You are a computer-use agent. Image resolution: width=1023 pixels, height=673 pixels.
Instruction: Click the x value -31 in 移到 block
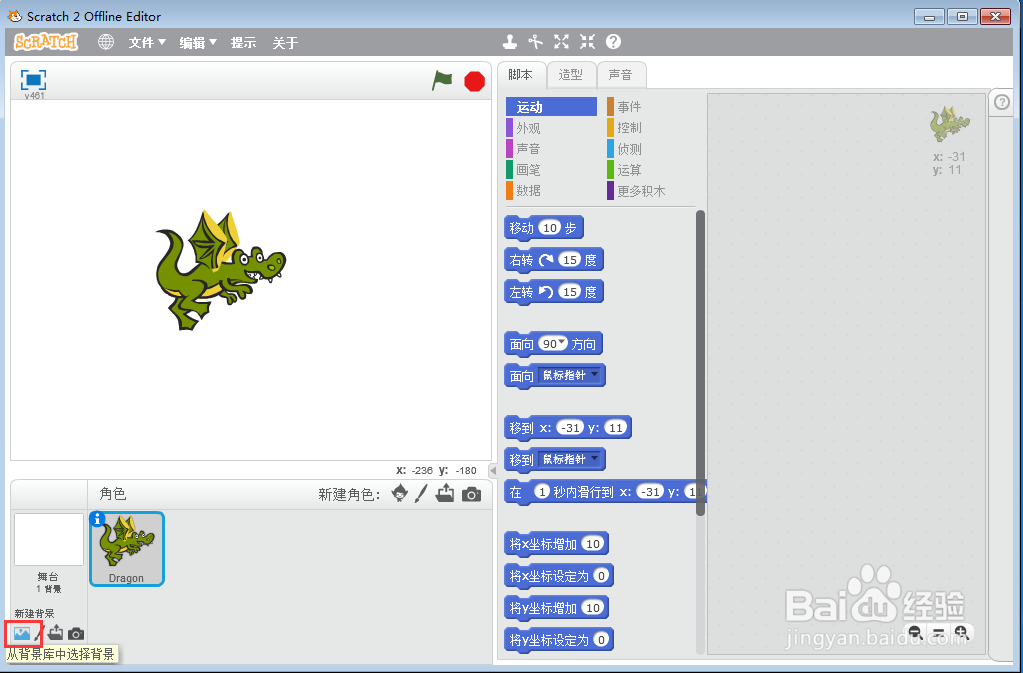point(571,428)
